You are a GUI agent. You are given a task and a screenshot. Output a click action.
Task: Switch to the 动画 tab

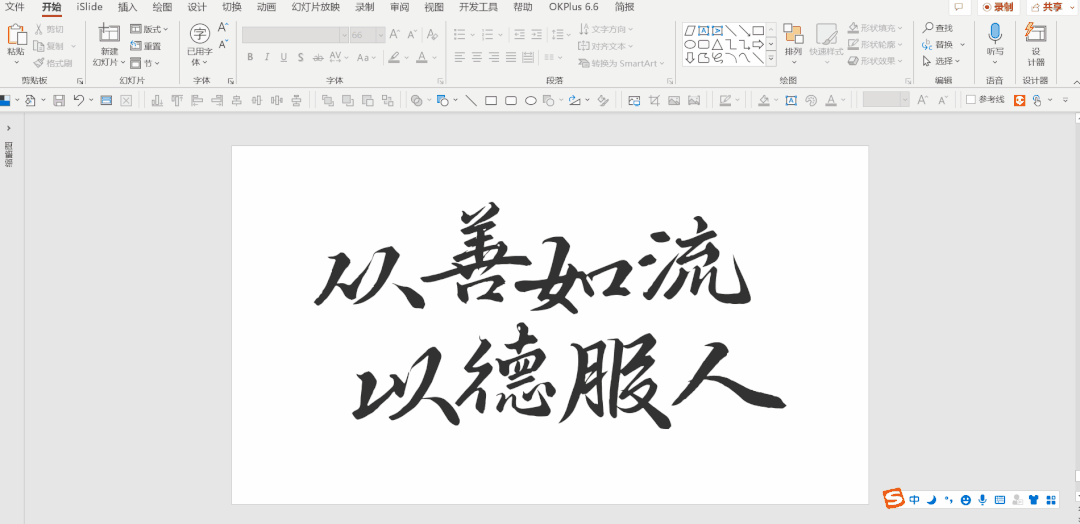(267, 7)
